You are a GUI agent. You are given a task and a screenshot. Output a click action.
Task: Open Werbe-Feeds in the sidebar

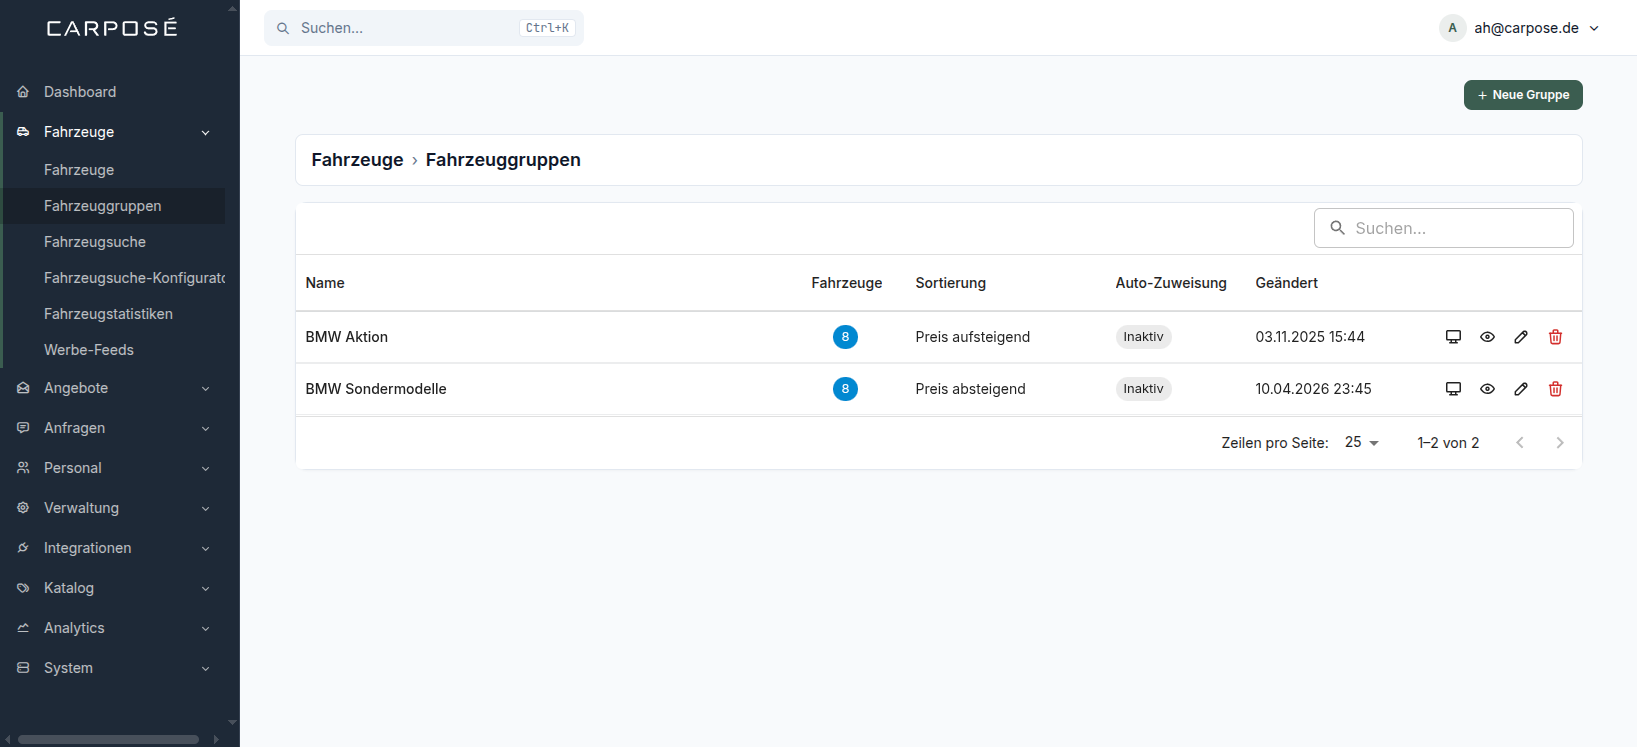click(x=114, y=350)
